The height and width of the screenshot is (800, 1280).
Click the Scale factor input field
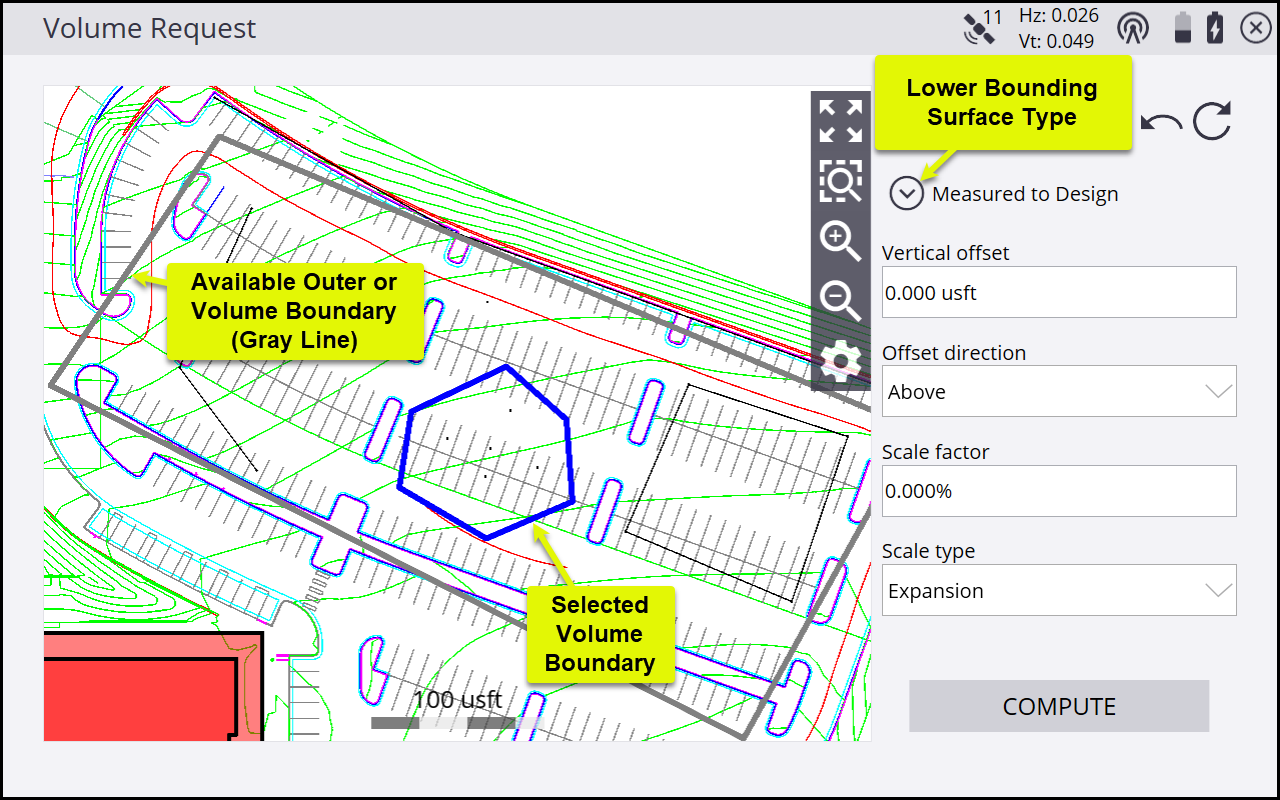pyautogui.click(x=1059, y=491)
